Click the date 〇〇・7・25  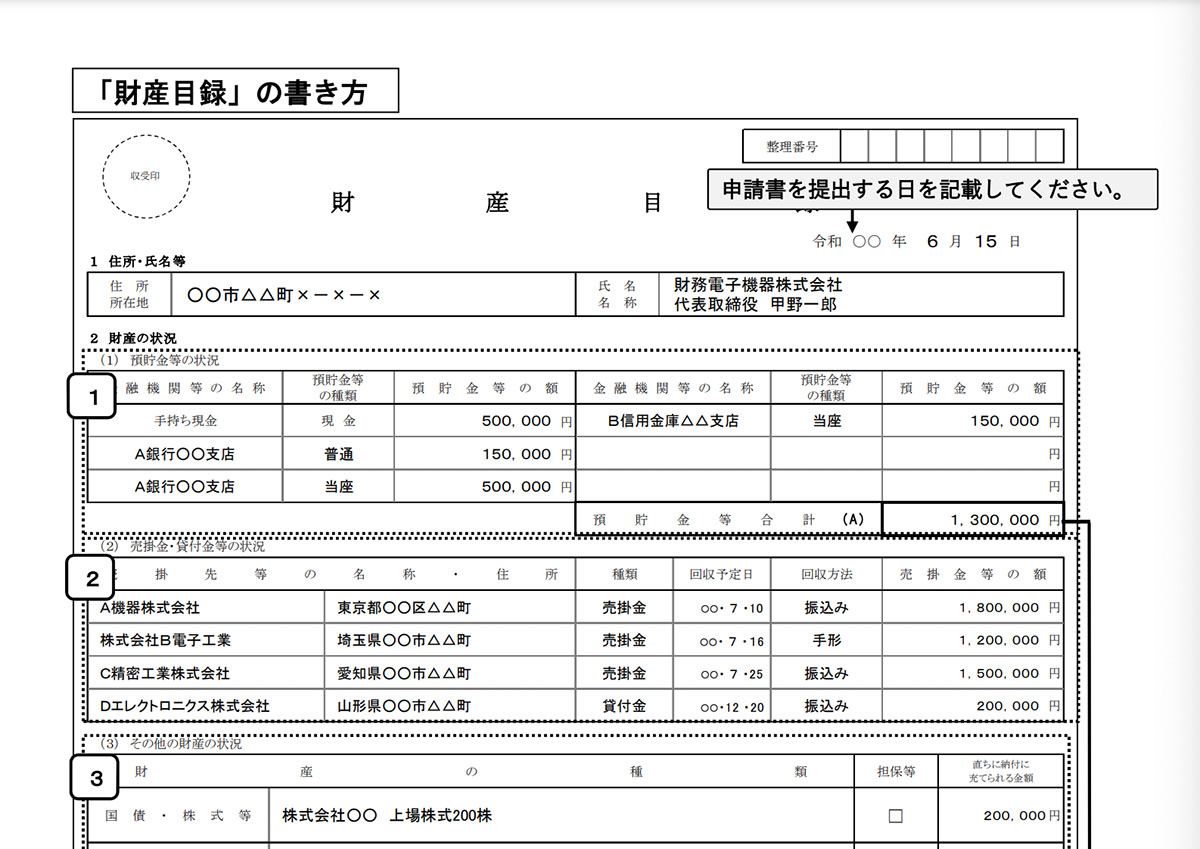coord(731,674)
